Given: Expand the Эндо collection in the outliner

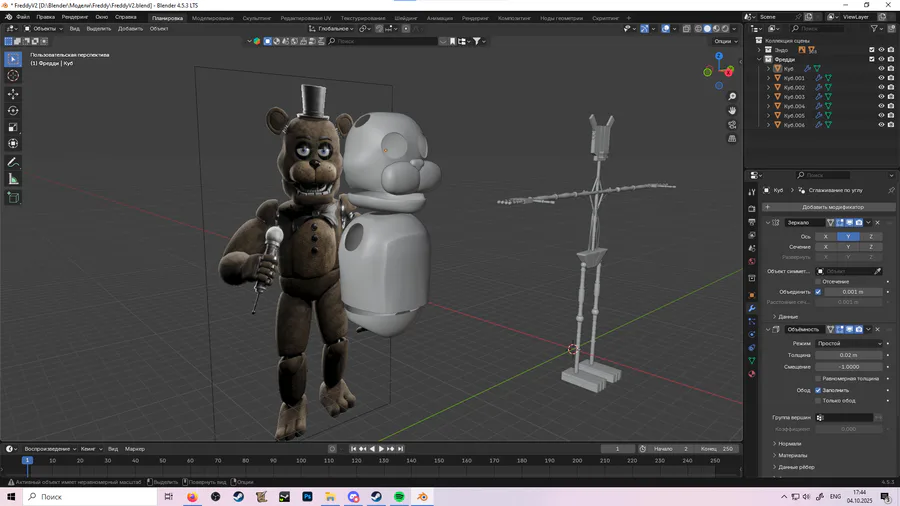Looking at the screenshot, I should click(760, 50).
